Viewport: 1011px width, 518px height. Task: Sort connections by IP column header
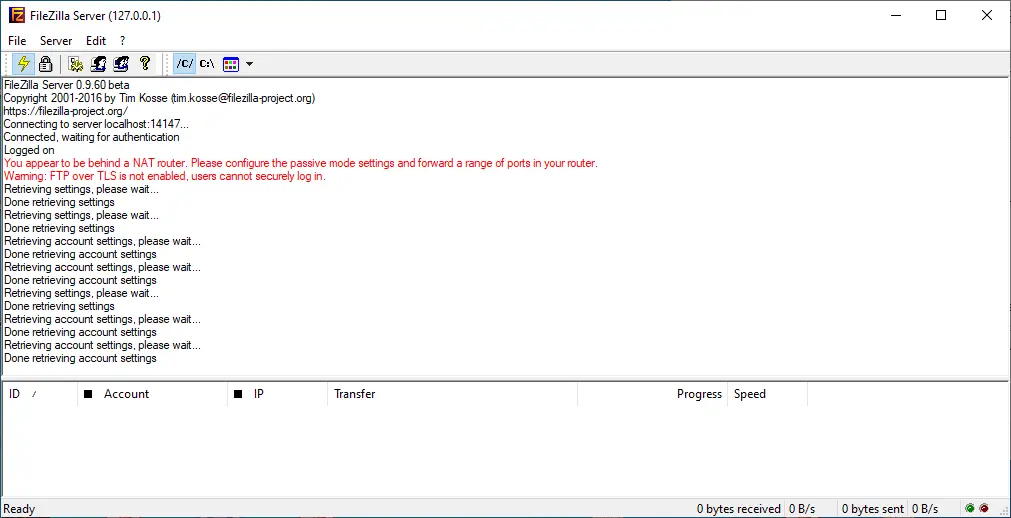coord(278,394)
